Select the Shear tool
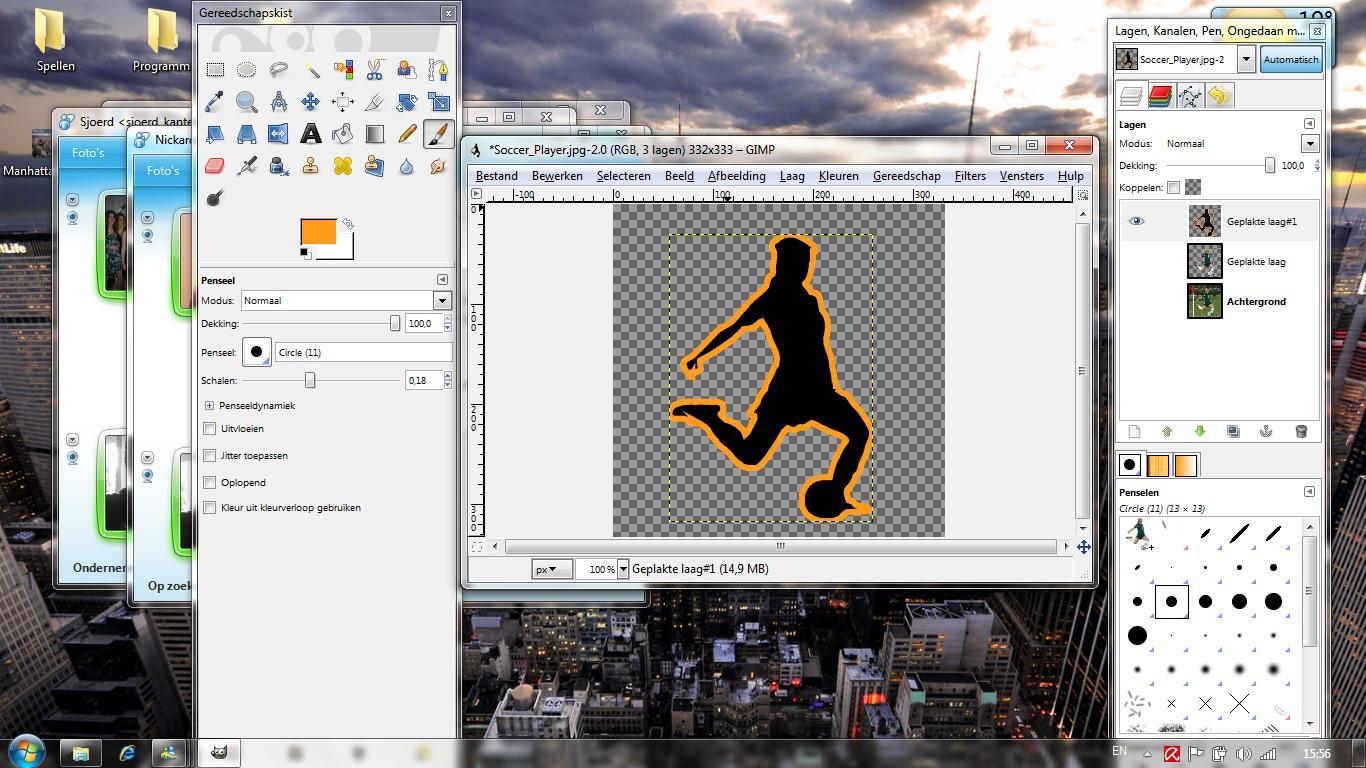 [x=215, y=134]
